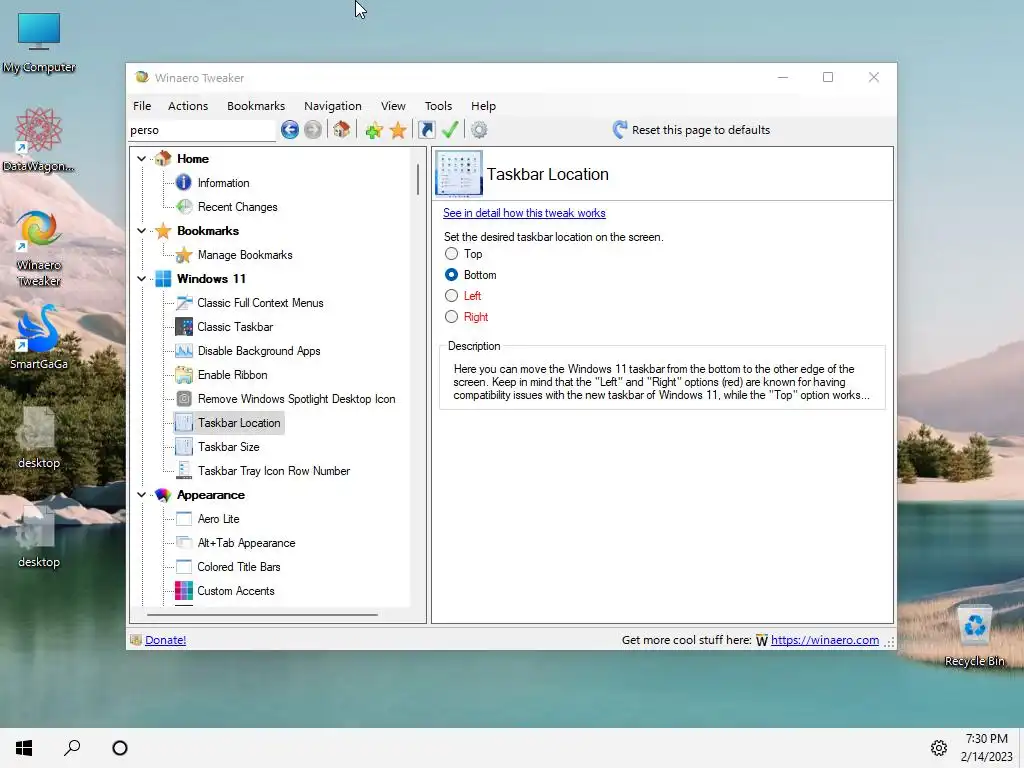This screenshot has height=768, width=1024.
Task: Select the Left taskbar location option
Action: (451, 296)
